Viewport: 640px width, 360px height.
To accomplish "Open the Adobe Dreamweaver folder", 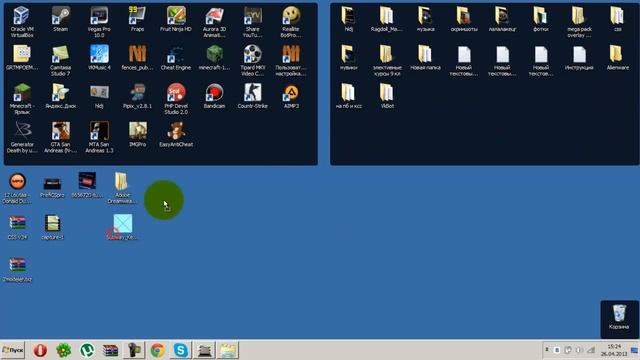I will click(x=121, y=182).
